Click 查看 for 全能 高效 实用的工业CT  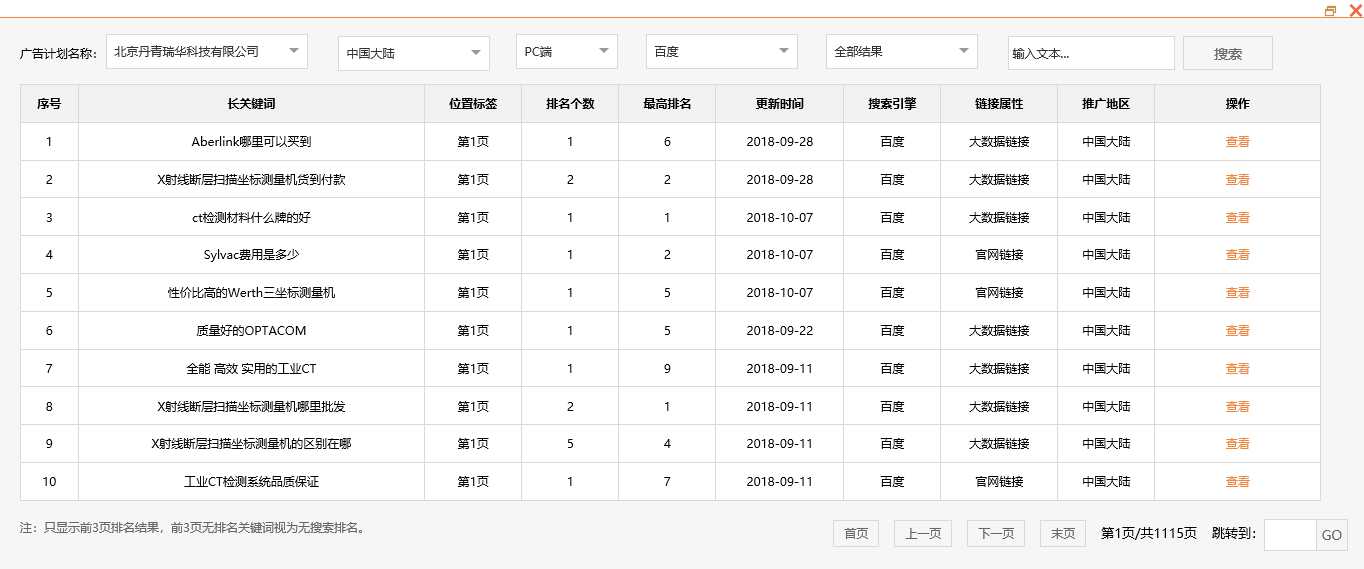1238,369
